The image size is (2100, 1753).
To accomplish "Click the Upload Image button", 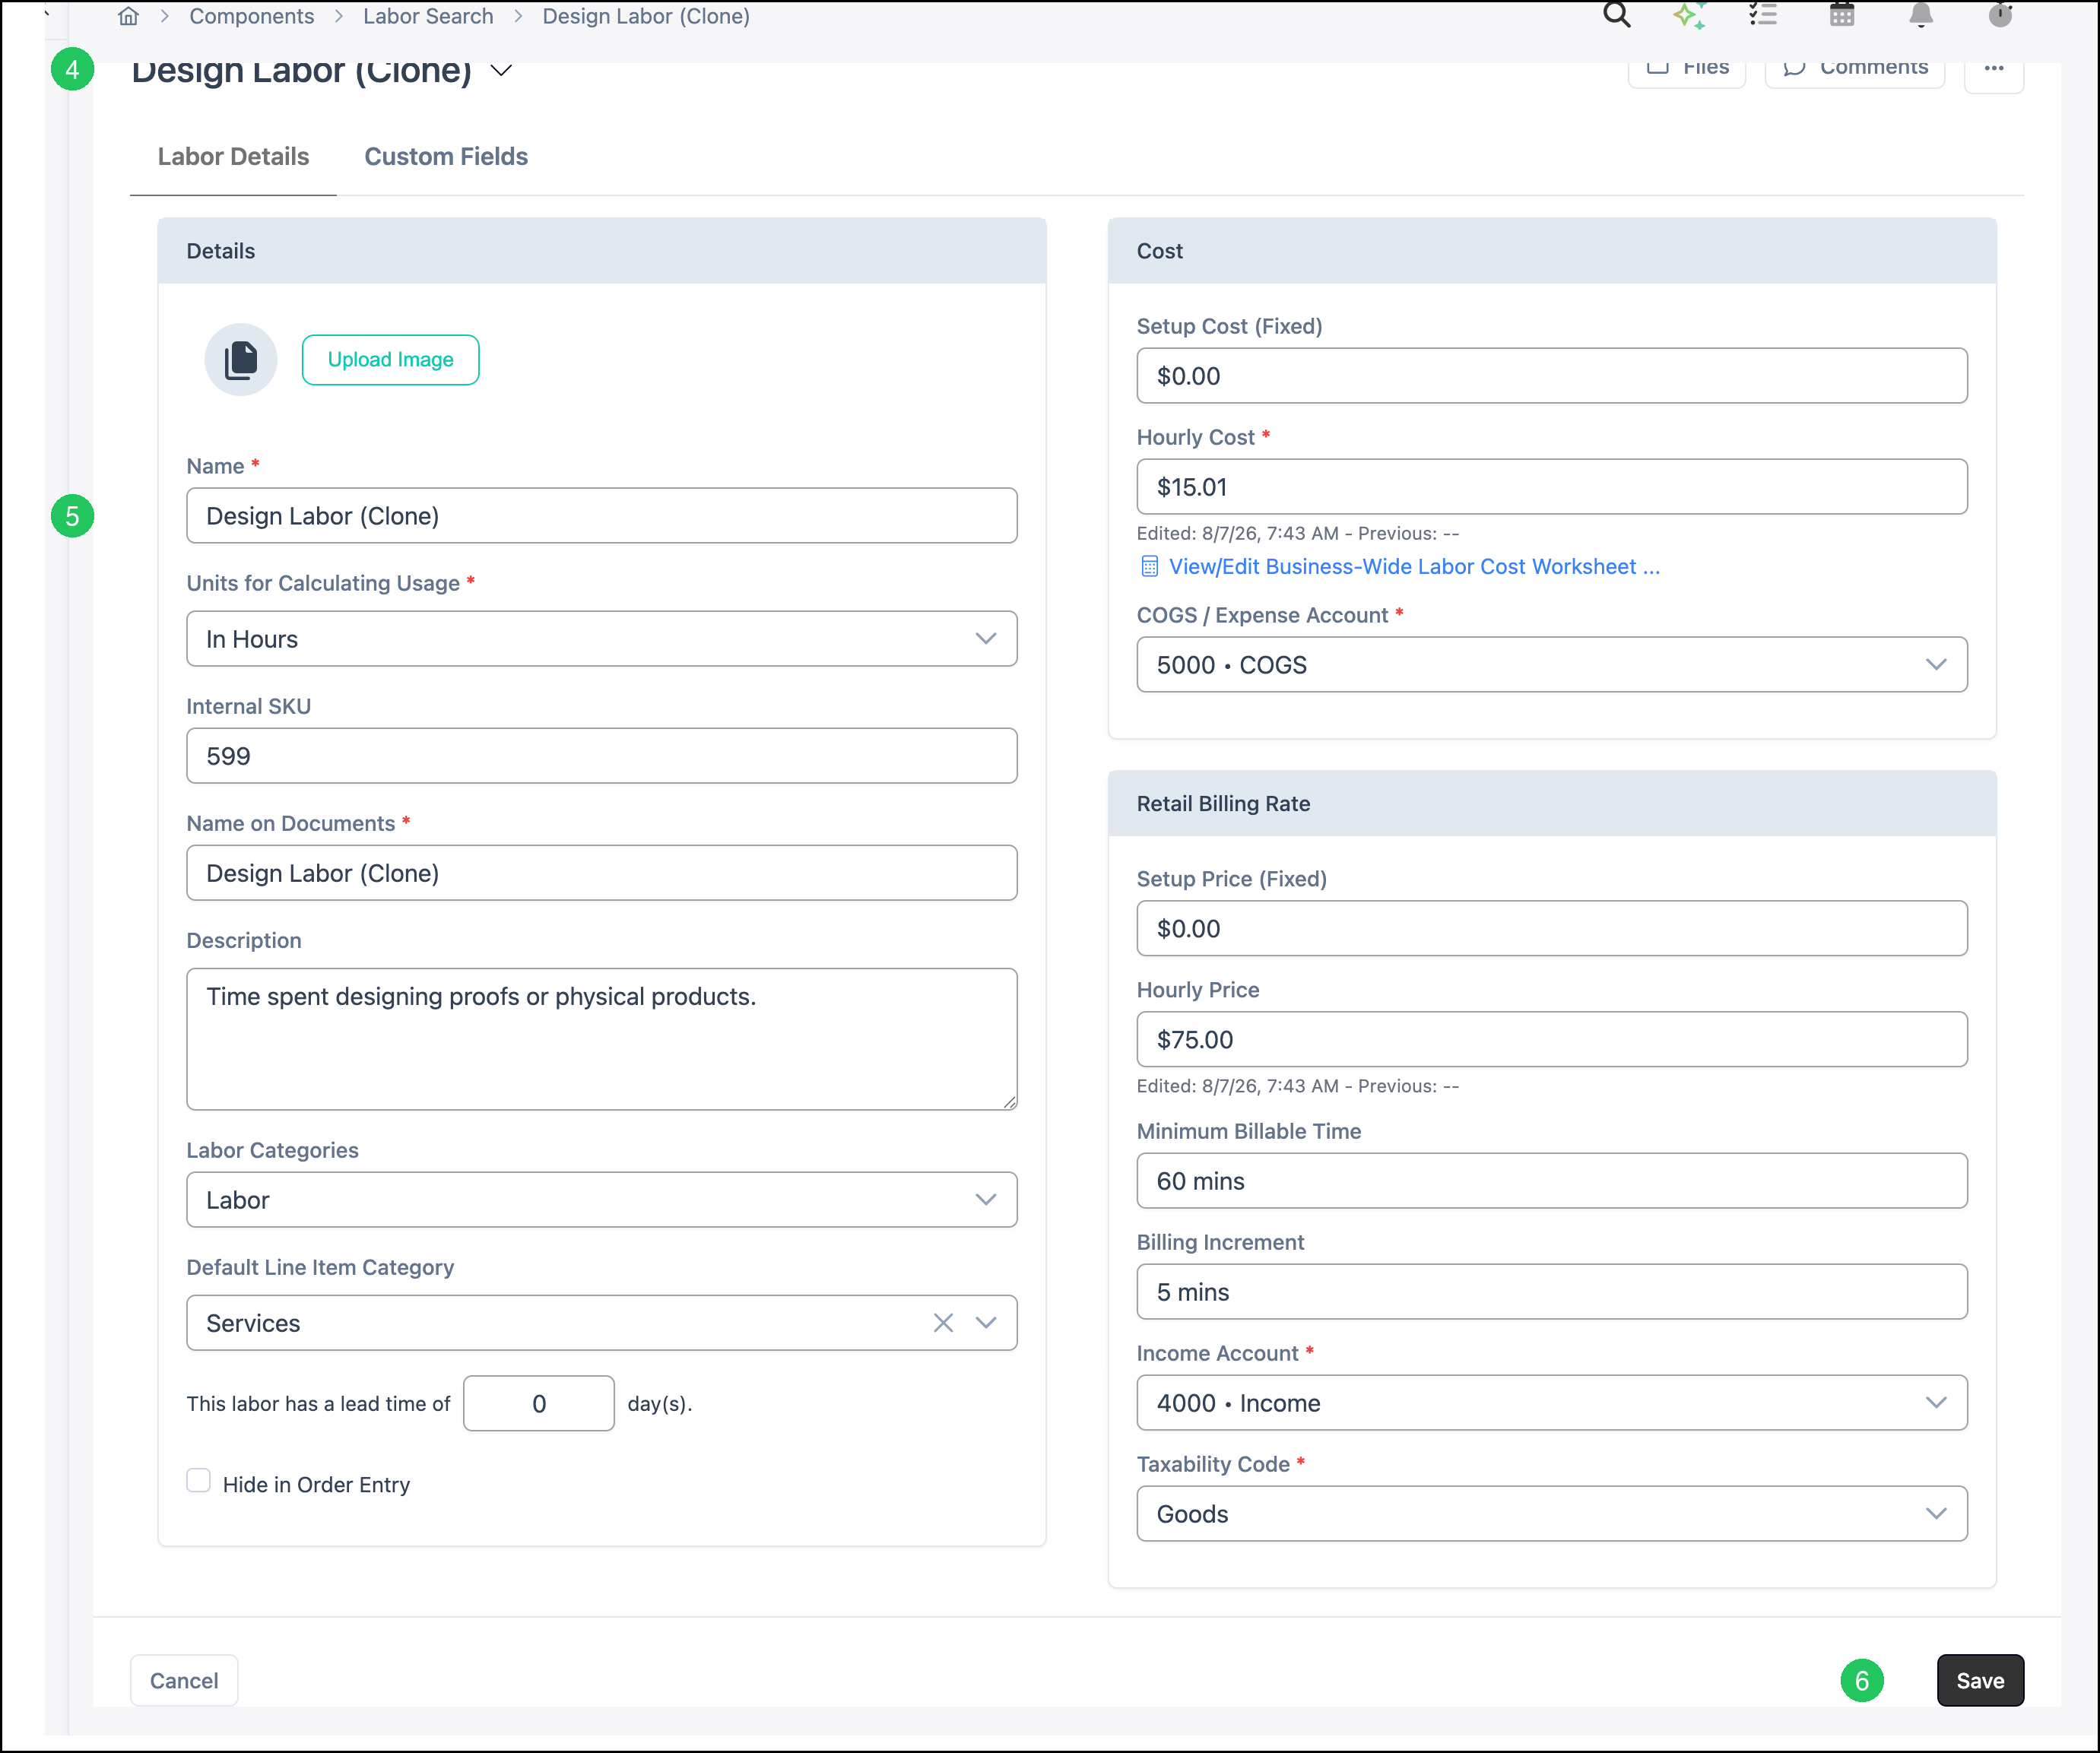I will (x=391, y=360).
